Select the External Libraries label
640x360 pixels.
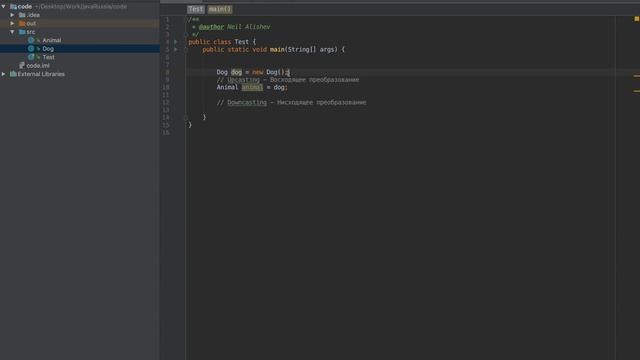tap(41, 74)
